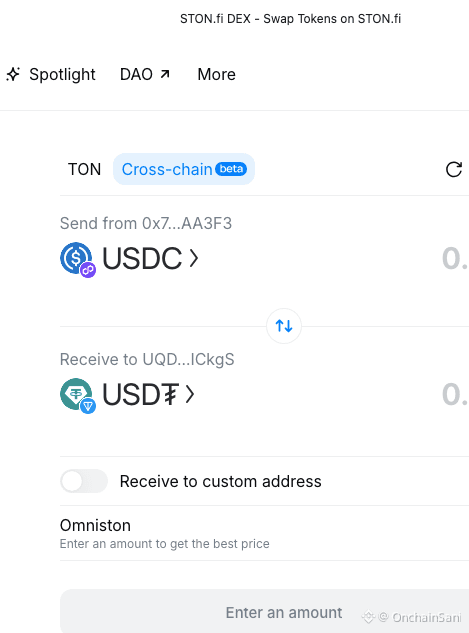The width and height of the screenshot is (469, 633).
Task: Swap send and receive tokens arrows
Action: point(284,326)
